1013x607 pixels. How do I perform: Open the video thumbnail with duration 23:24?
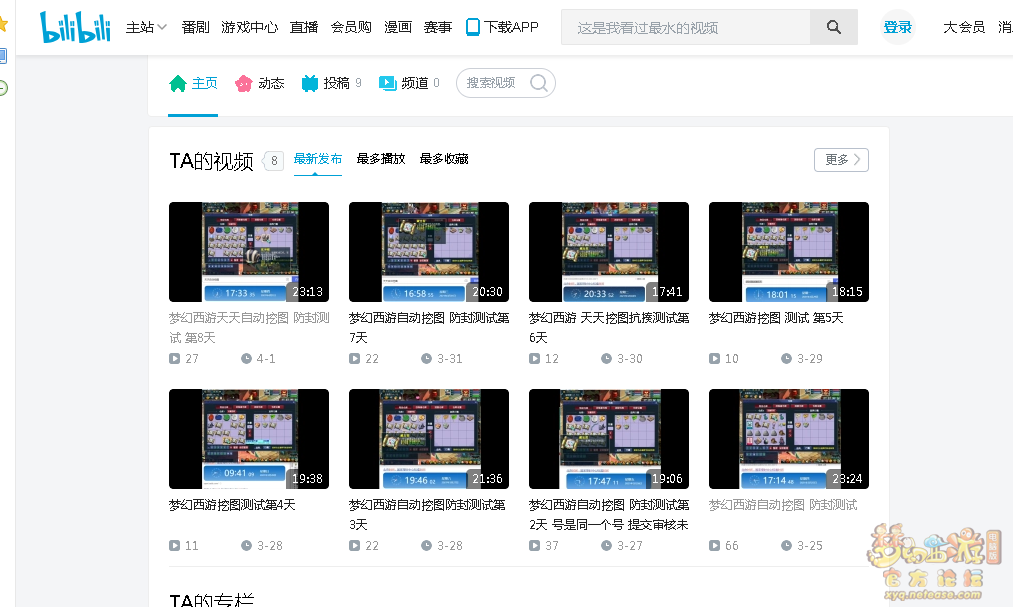click(x=789, y=439)
